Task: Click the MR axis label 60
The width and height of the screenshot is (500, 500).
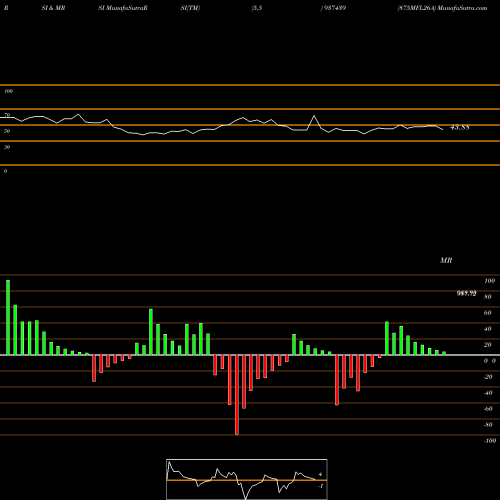Action: pos(488,313)
